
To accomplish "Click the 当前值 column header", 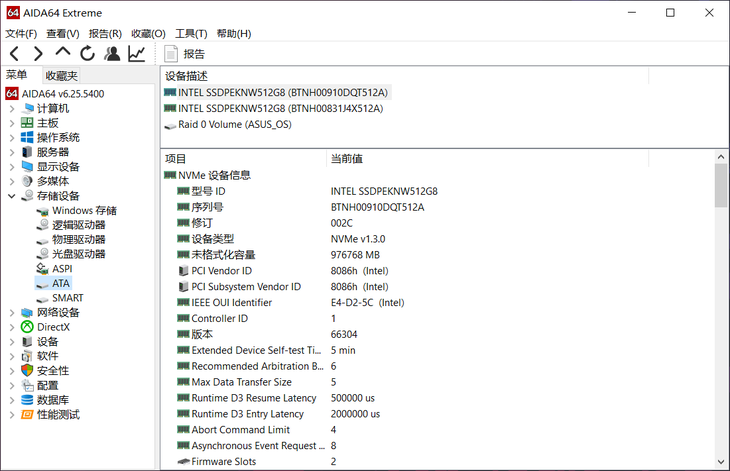I will tap(346, 159).
